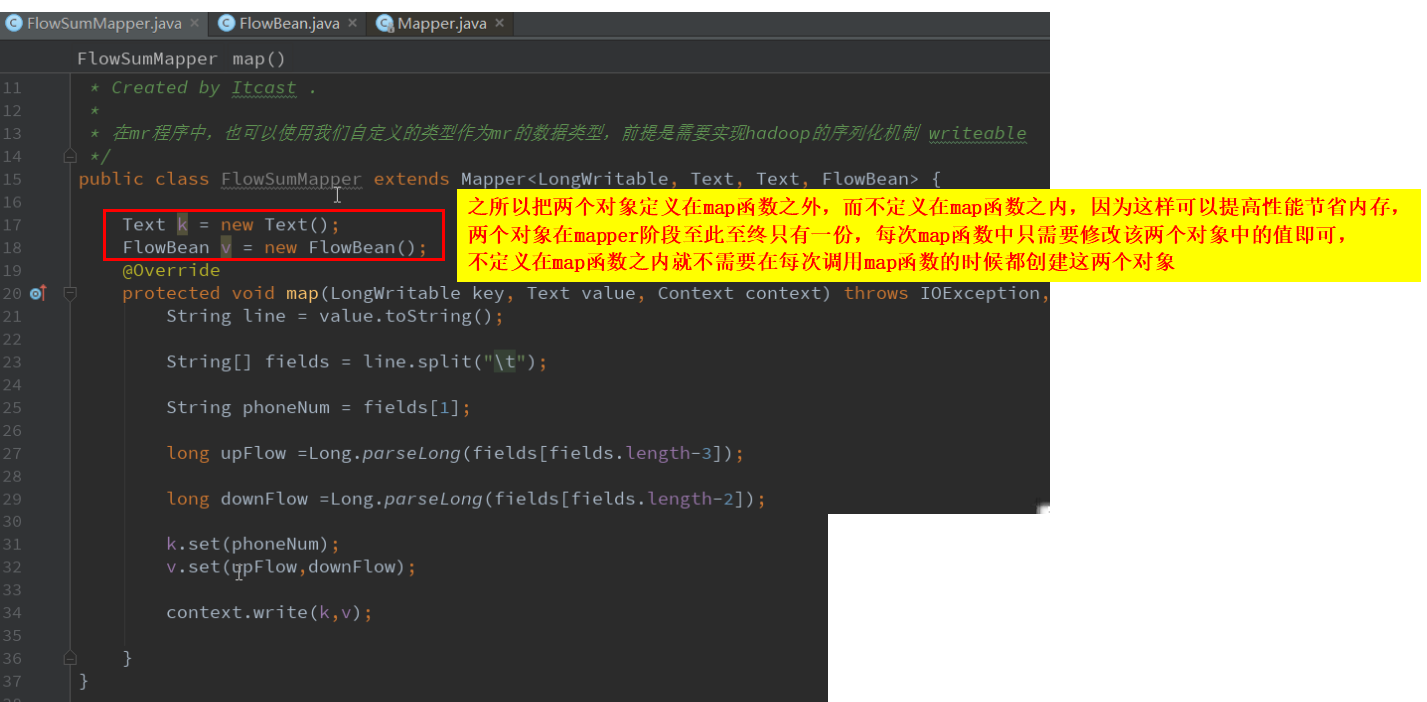Image resolution: width=1427 pixels, height=702 pixels.
Task: Click 'value.toString()' on line 21
Action: click(x=406, y=316)
